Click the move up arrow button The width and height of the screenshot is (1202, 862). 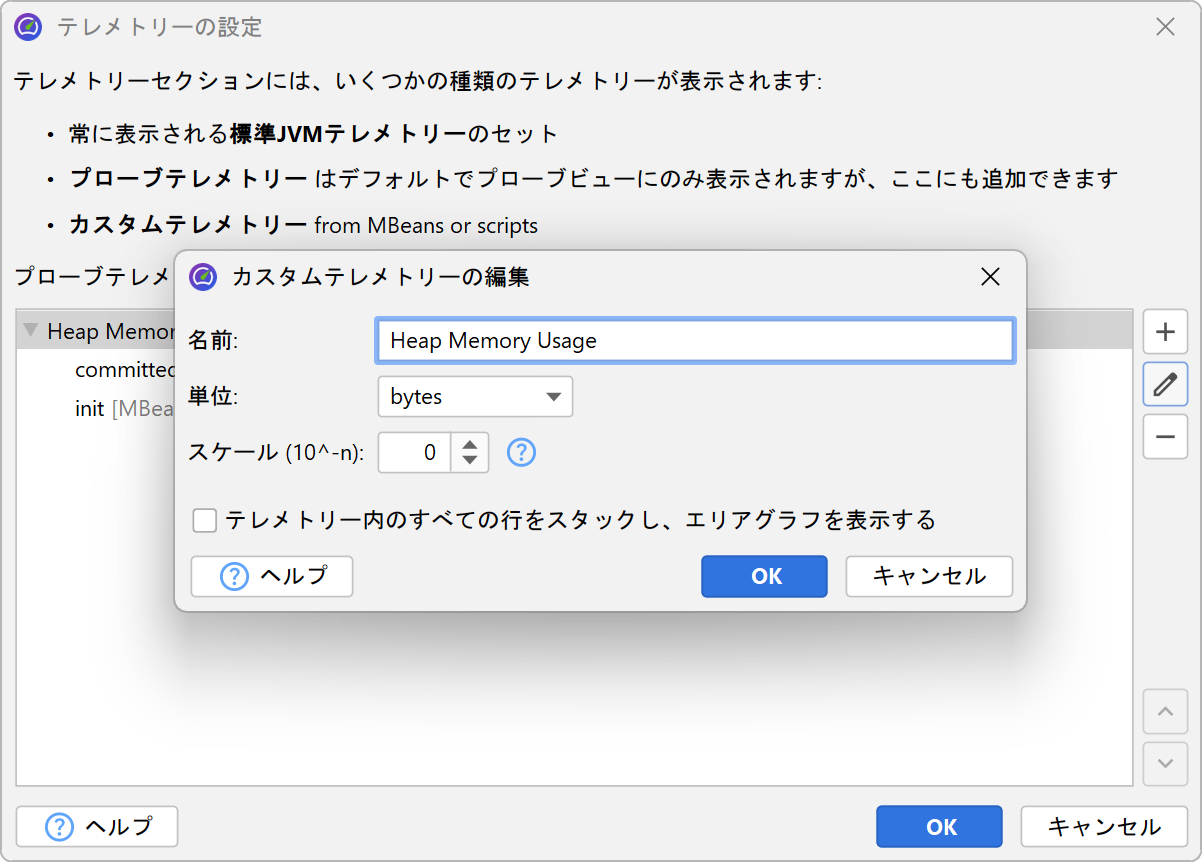tap(1165, 712)
